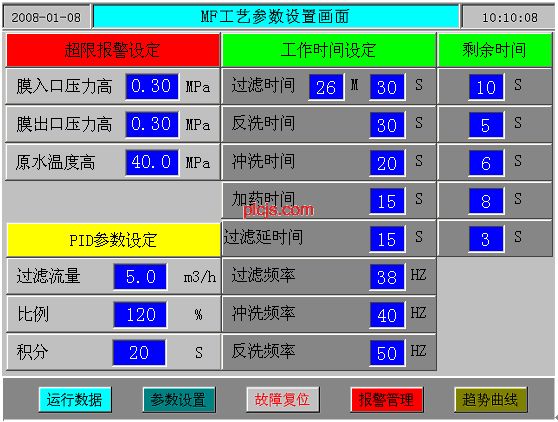This screenshot has height=422, width=558.
Task: Select the 膜出口压力高 setpoint box
Action: pyautogui.click(x=152, y=125)
